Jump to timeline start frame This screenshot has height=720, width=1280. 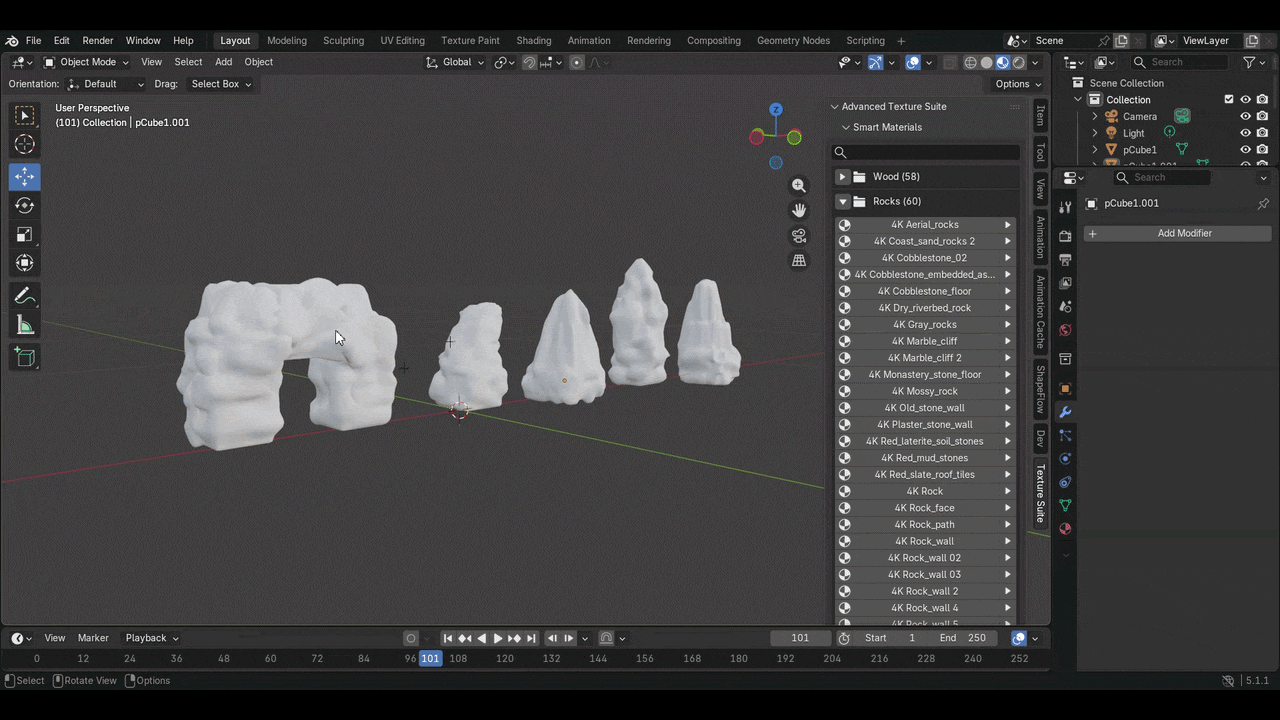coord(448,638)
